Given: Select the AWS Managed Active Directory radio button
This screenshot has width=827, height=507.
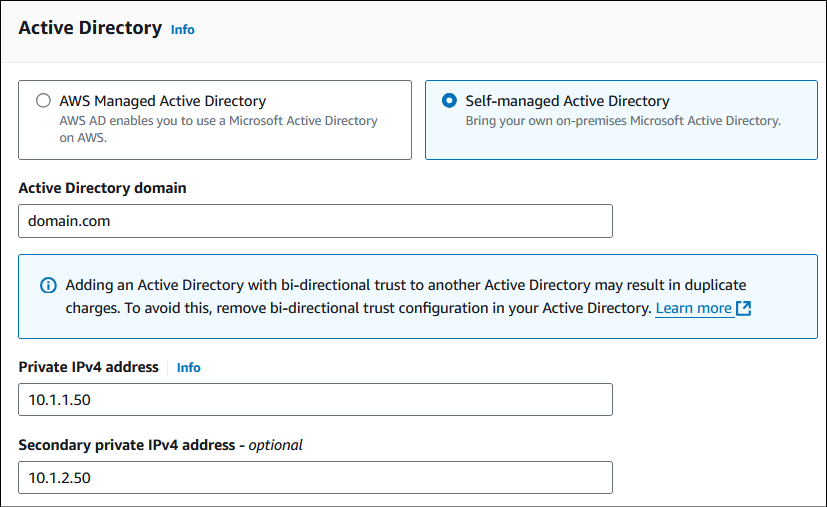Looking at the screenshot, I should point(43,101).
